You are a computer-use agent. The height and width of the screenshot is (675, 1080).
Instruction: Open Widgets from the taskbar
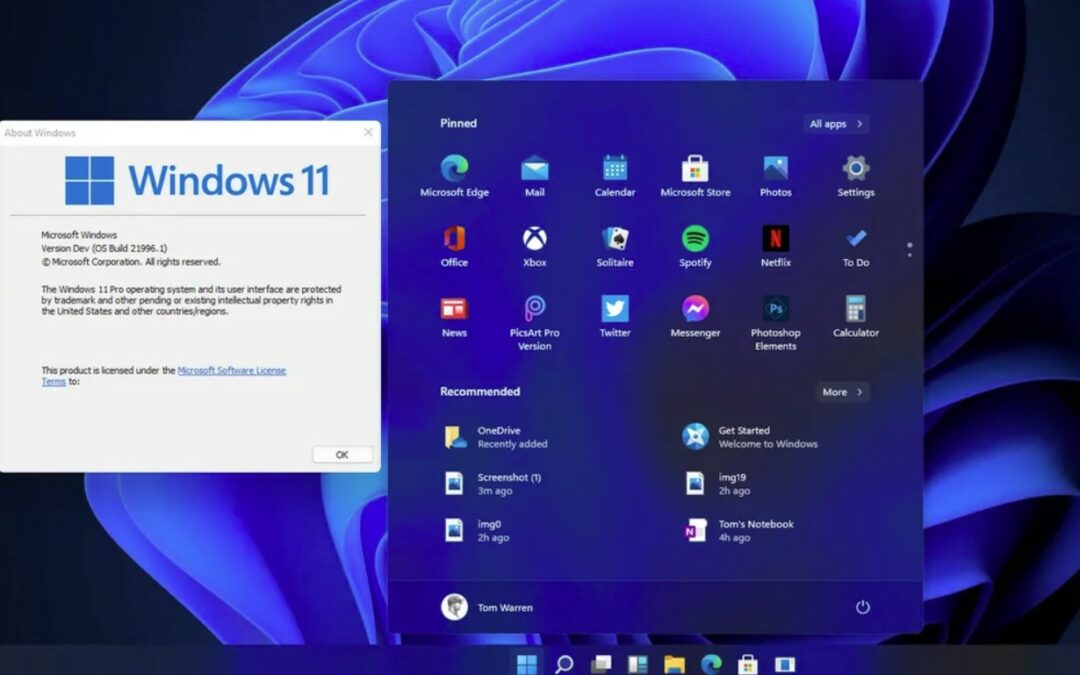(637, 664)
